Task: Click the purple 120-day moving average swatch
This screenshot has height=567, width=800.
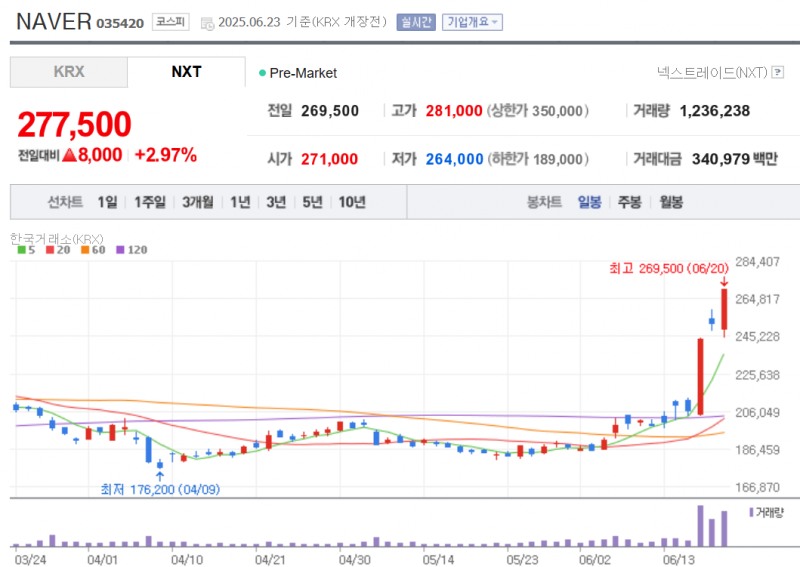Action: (x=120, y=250)
